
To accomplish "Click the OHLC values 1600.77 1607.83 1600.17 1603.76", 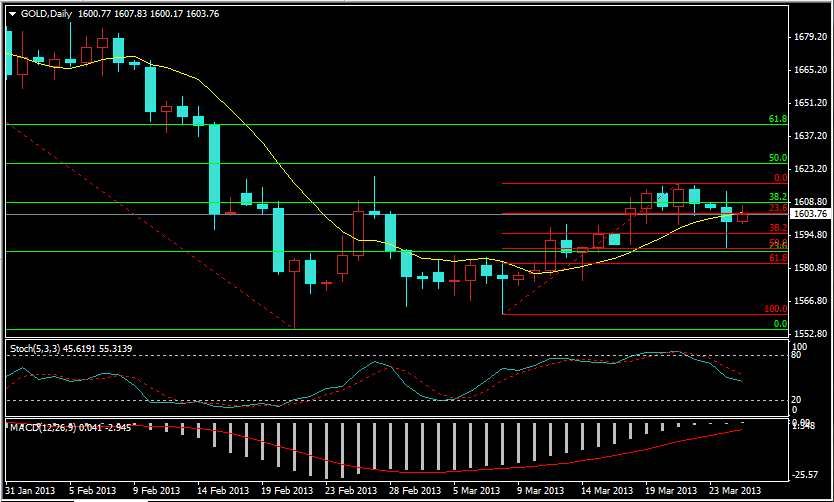I will pyautogui.click(x=148, y=14).
